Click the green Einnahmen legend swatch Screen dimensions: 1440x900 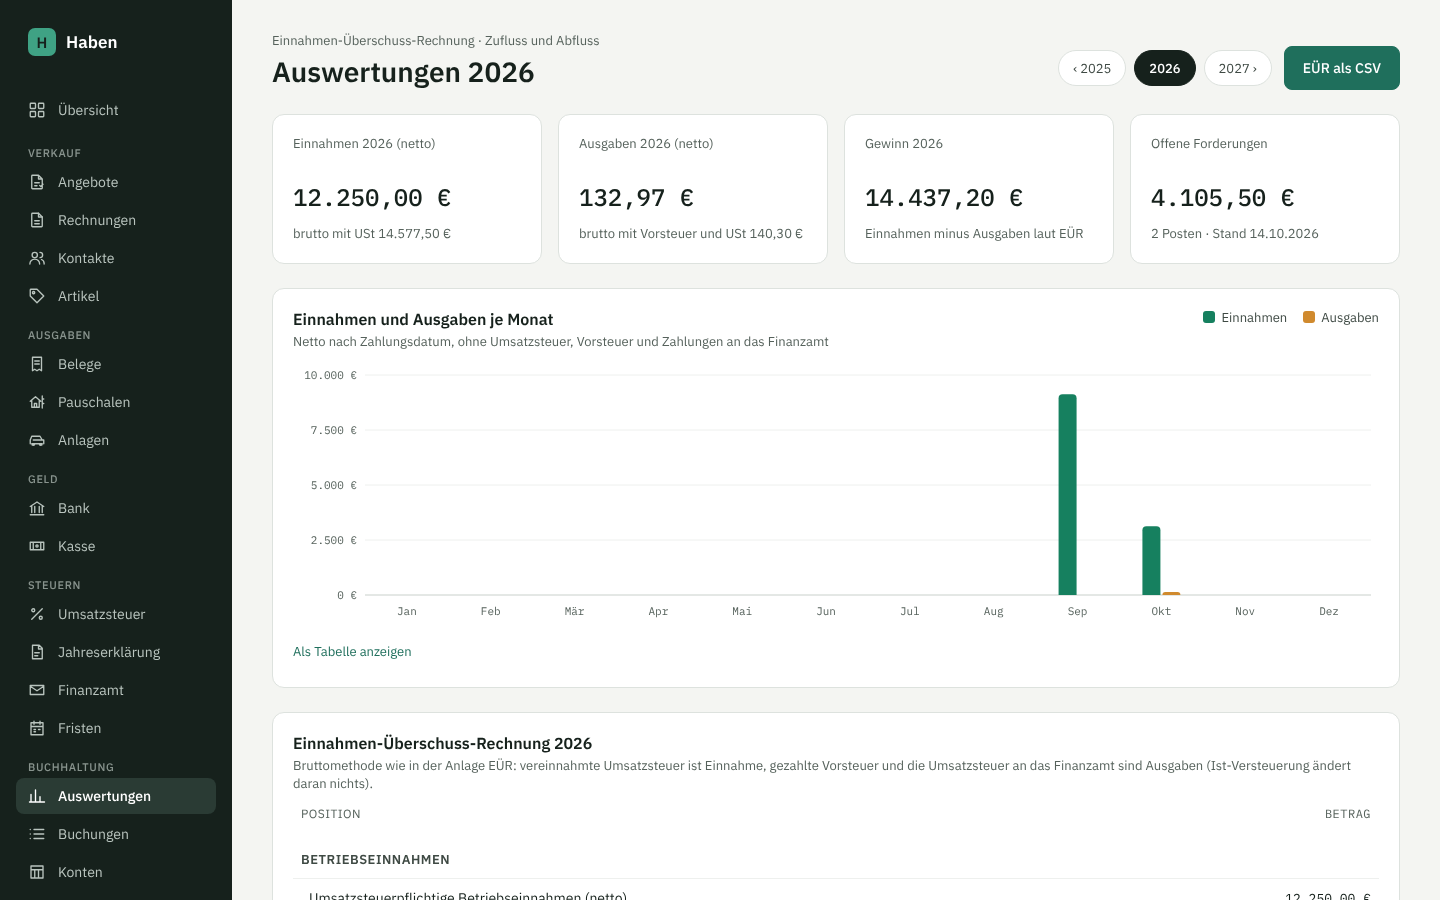pyautogui.click(x=1209, y=317)
